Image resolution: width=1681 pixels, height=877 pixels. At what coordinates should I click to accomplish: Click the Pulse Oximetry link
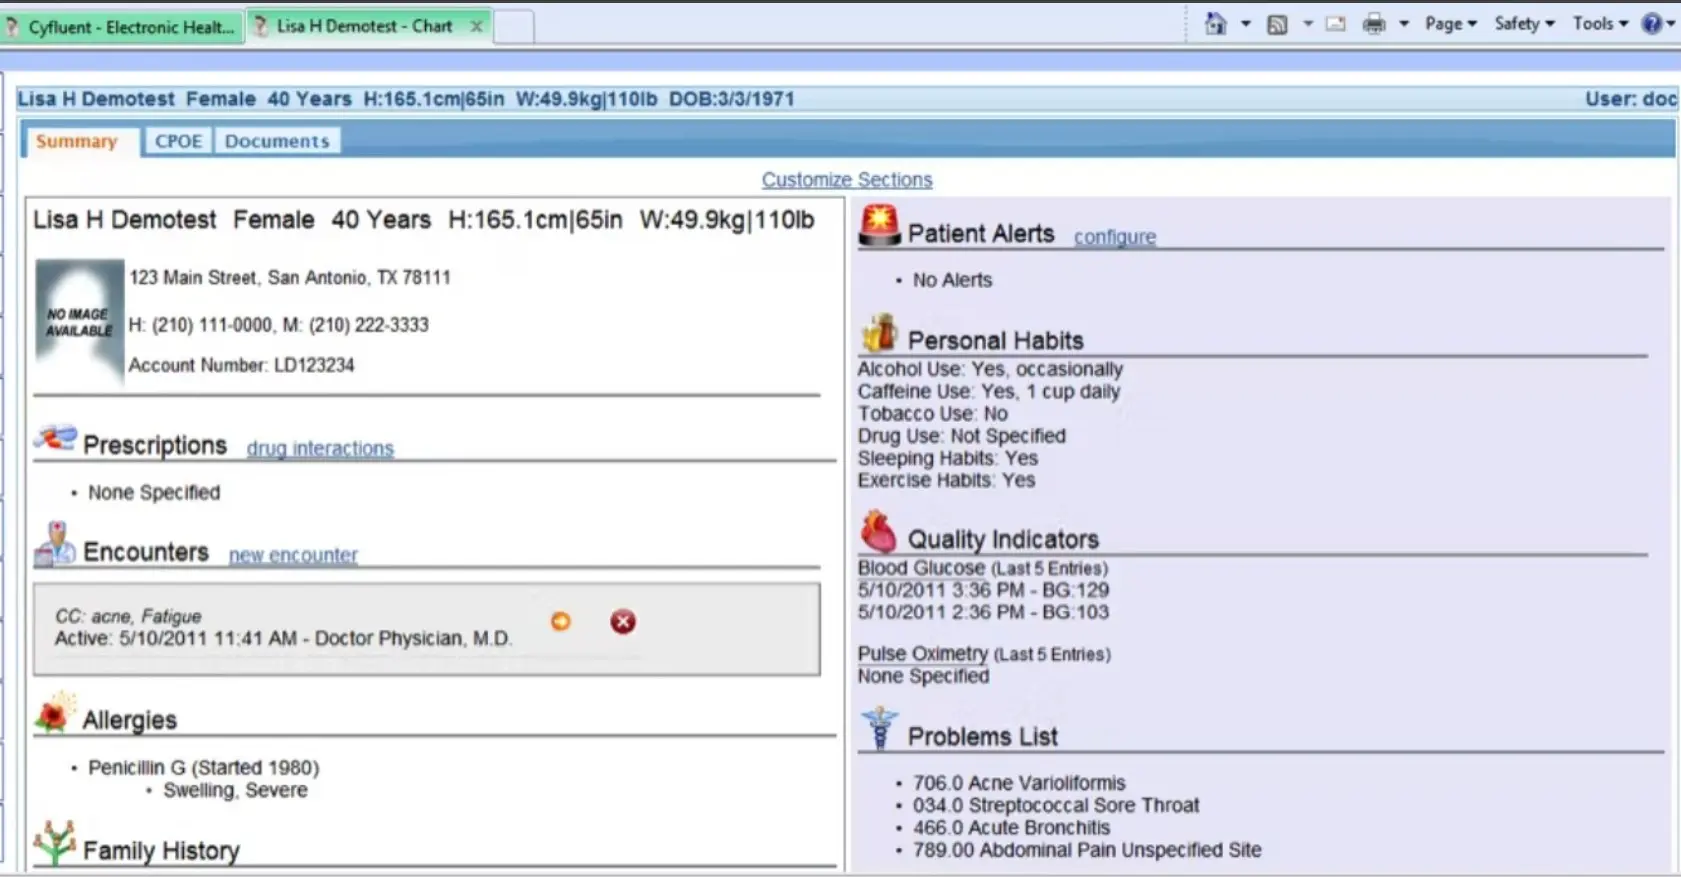click(923, 654)
